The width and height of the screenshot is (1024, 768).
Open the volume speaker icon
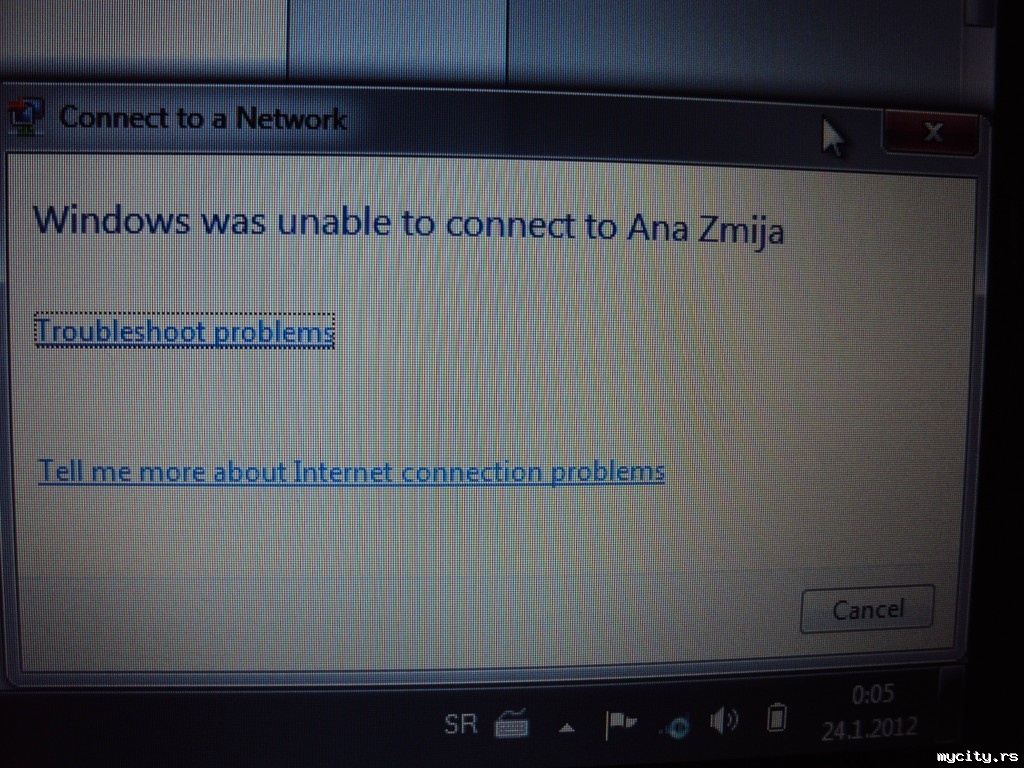point(724,721)
